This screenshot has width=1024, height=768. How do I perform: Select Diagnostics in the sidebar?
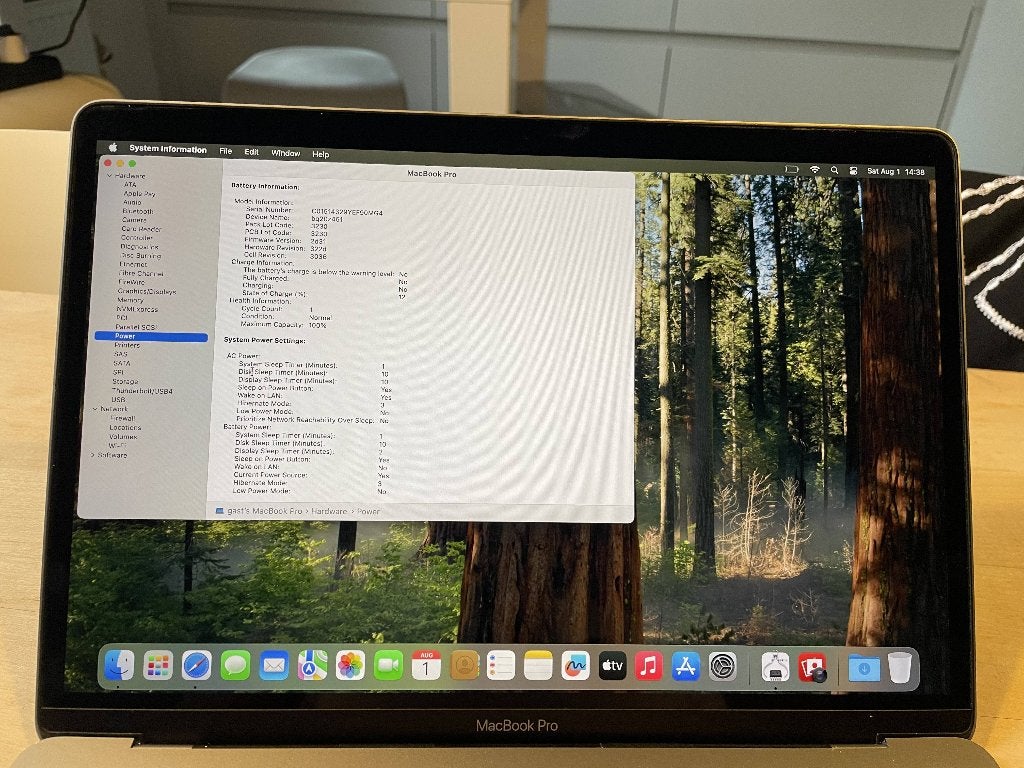coord(139,247)
